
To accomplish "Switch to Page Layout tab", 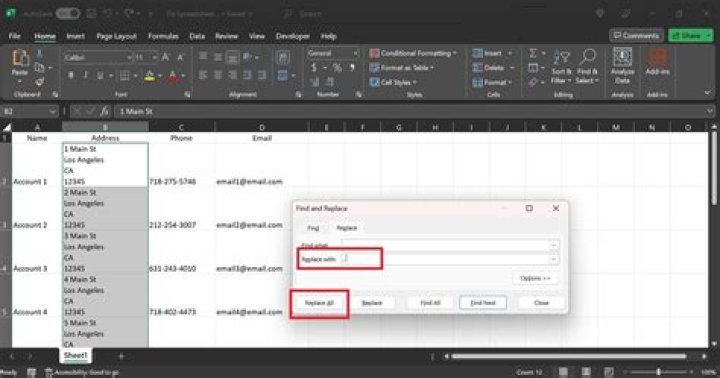I will pos(116,36).
